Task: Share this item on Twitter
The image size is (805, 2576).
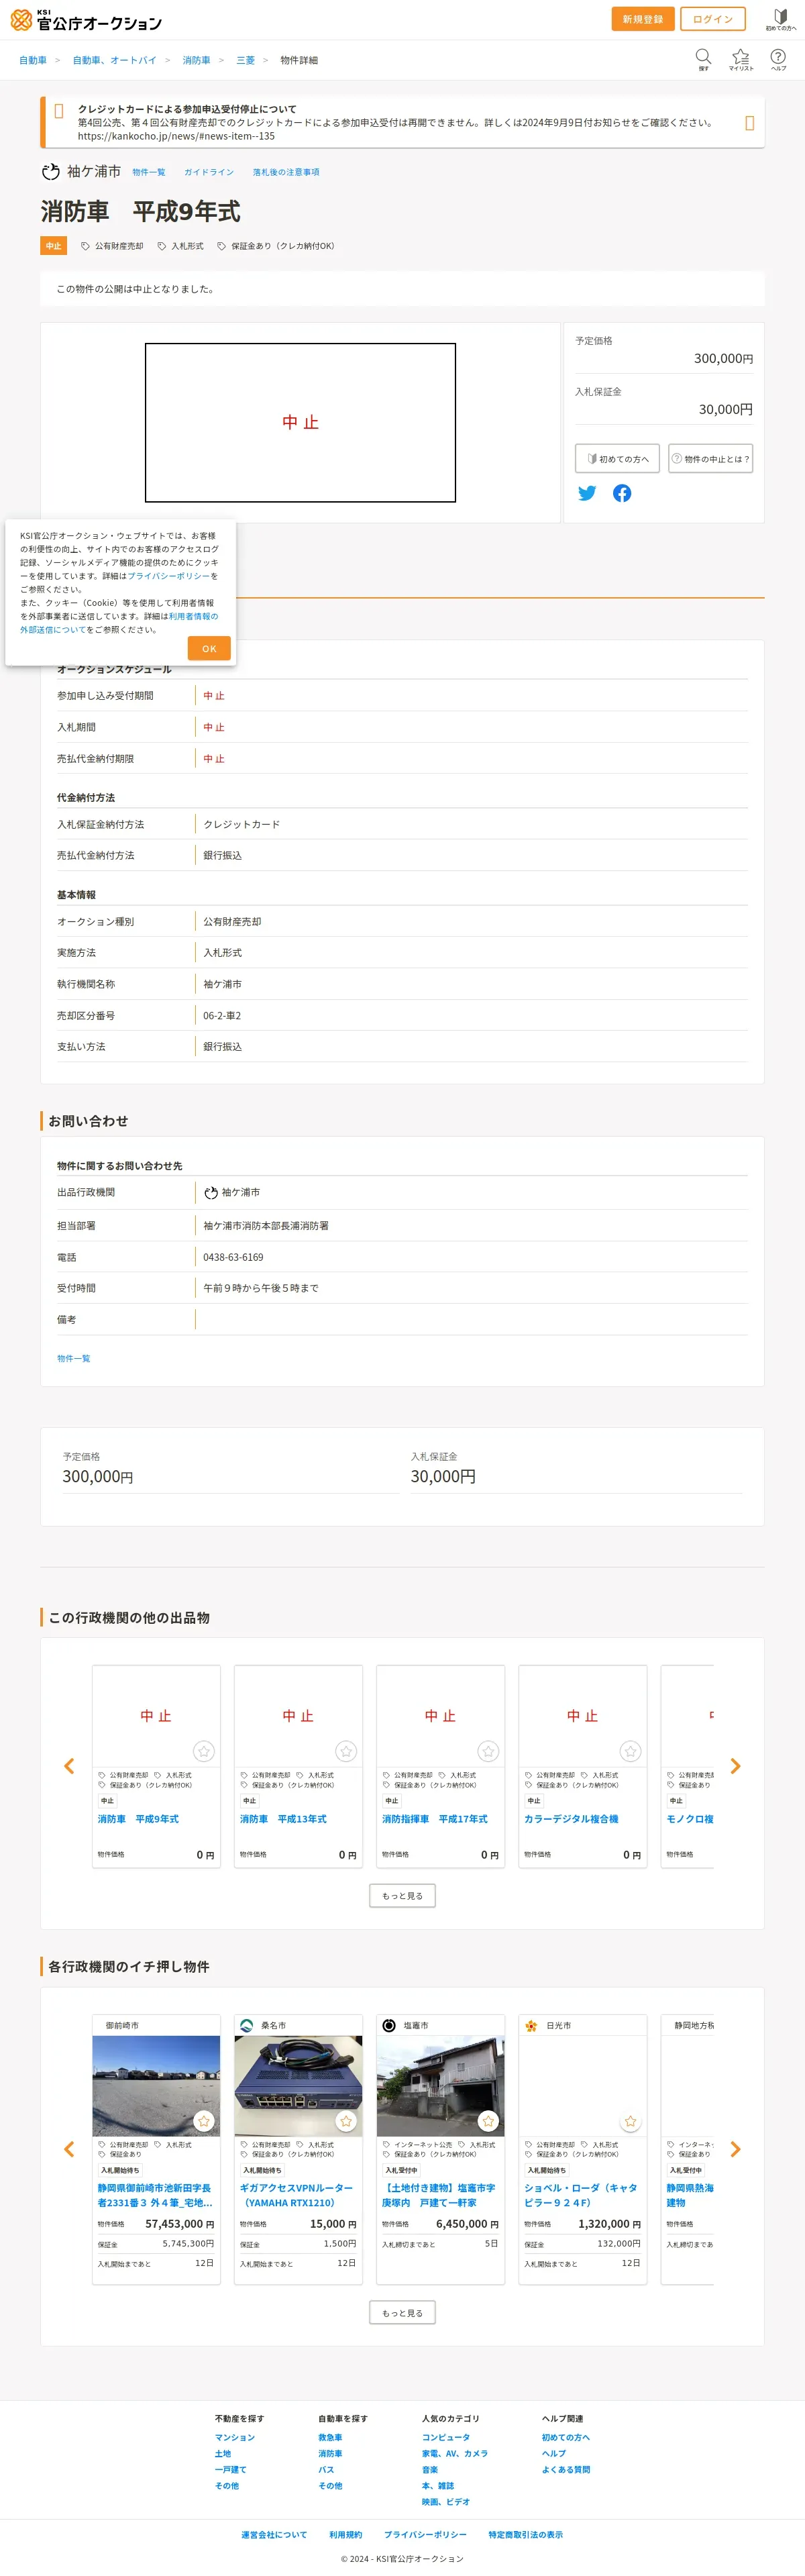Action: tap(587, 493)
